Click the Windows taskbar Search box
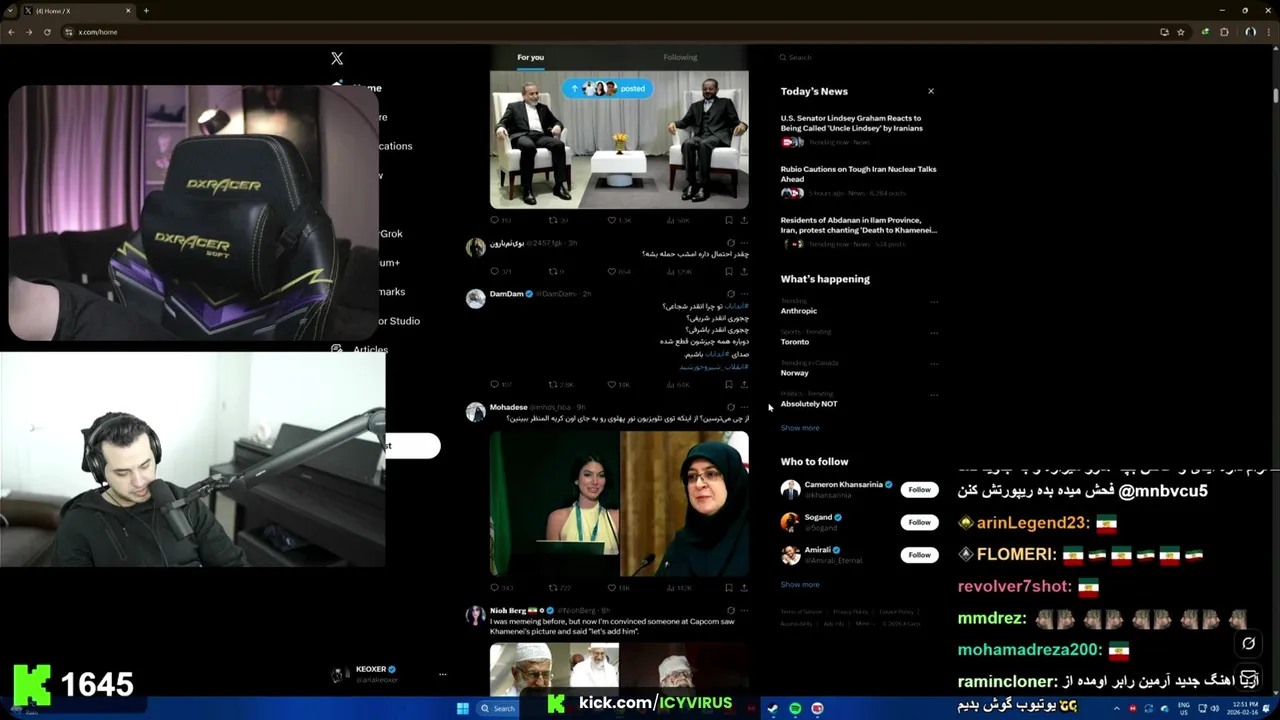Viewport: 1280px width, 720px height. [498, 708]
